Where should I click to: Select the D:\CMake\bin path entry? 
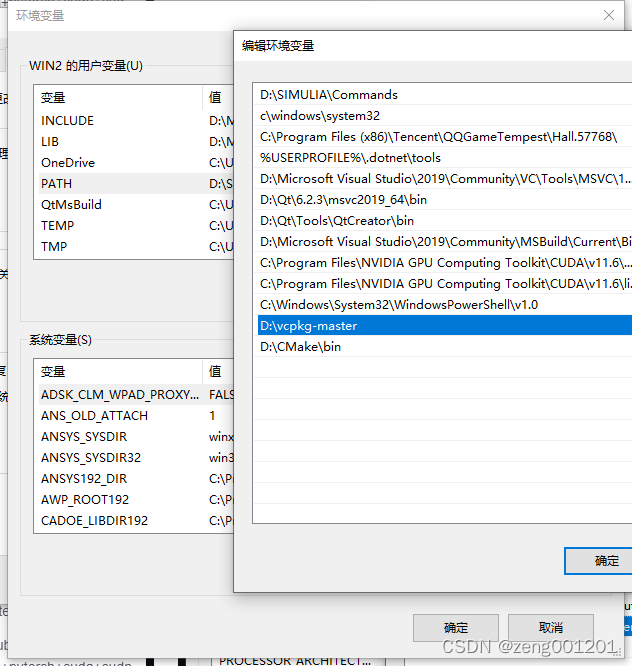click(443, 347)
